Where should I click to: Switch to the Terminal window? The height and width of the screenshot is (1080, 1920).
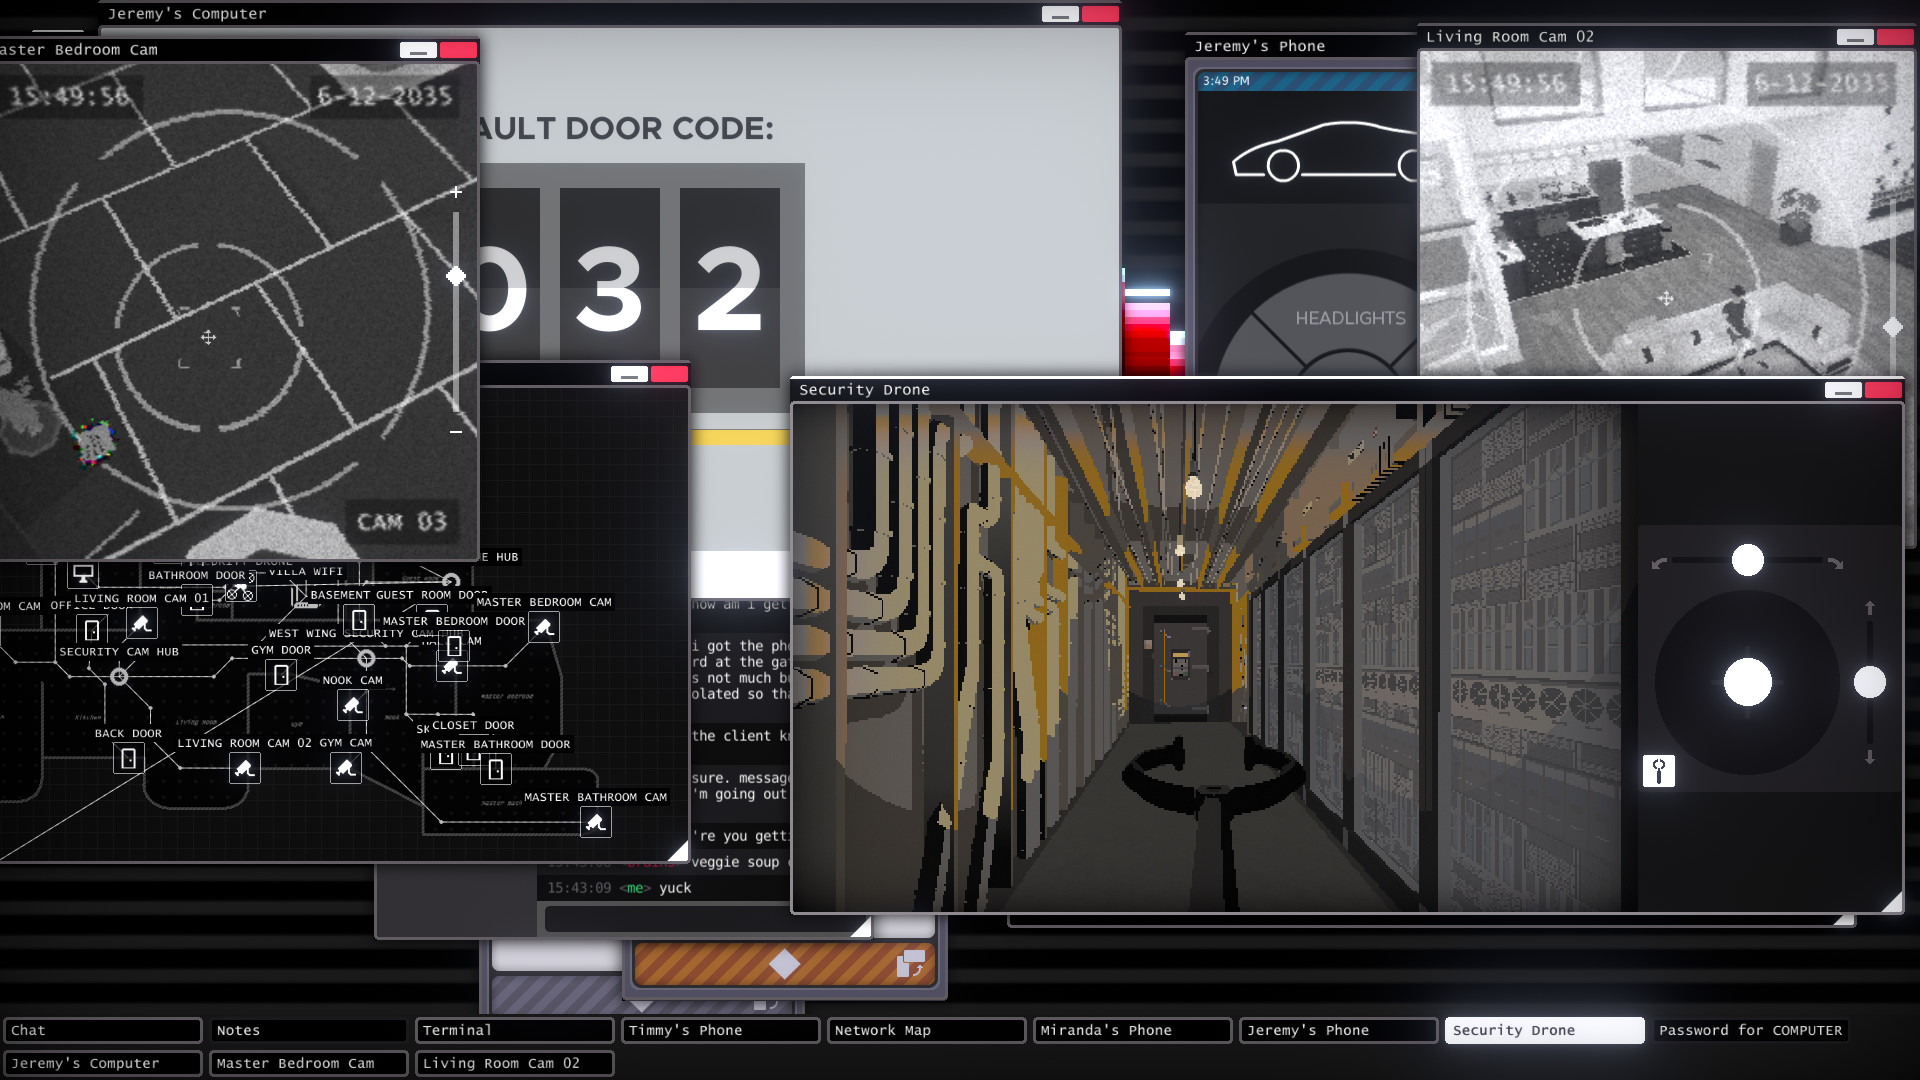coord(514,1030)
